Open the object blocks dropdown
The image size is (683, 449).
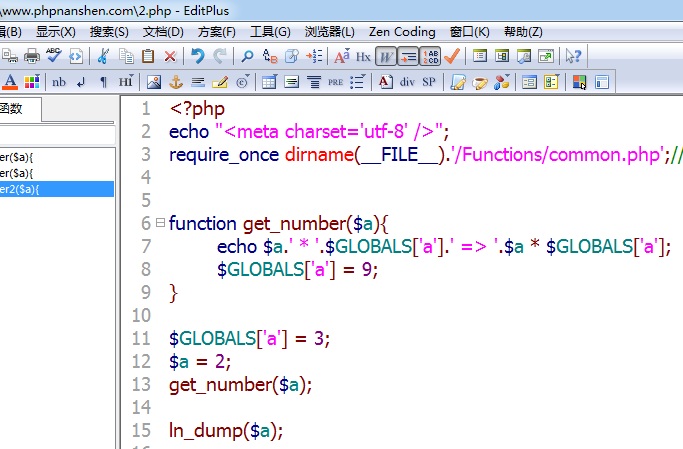click(502, 82)
